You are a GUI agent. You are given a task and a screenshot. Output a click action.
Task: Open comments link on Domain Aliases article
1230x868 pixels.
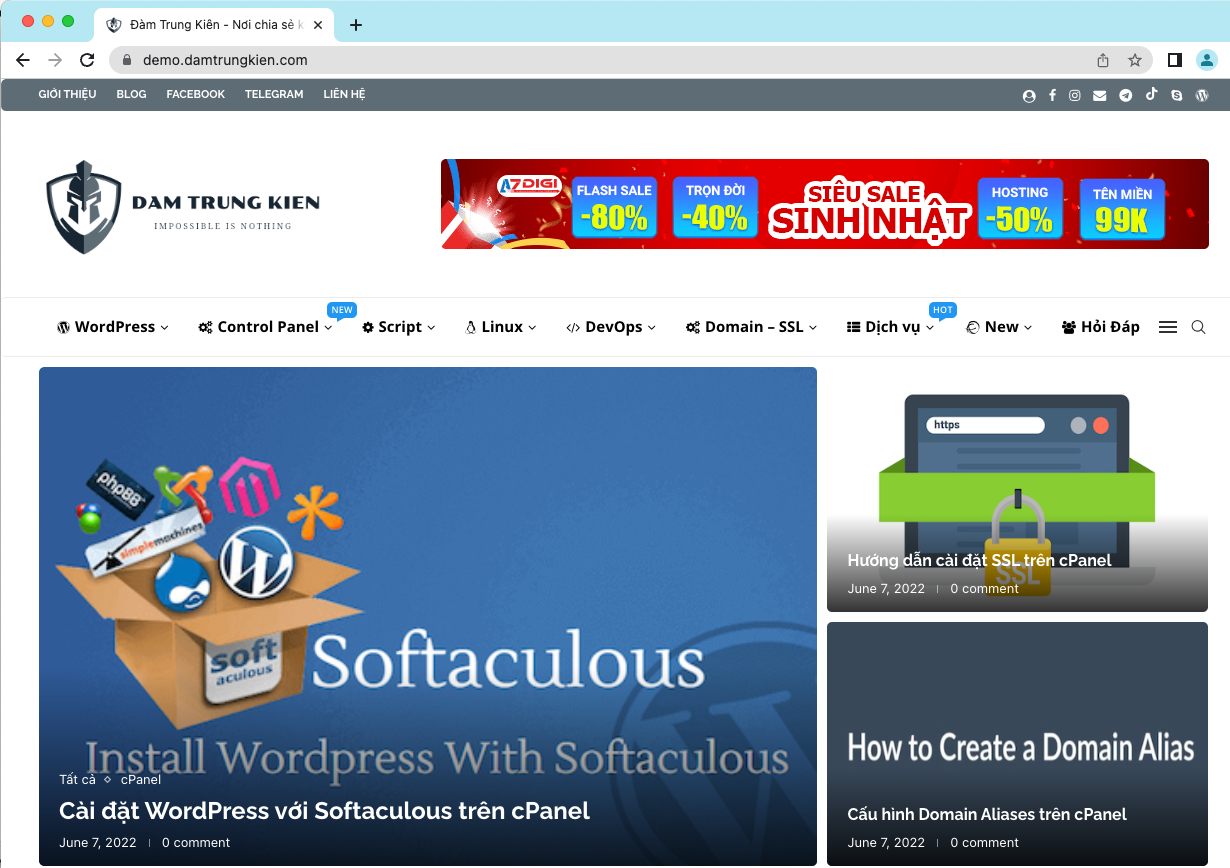[984, 843]
